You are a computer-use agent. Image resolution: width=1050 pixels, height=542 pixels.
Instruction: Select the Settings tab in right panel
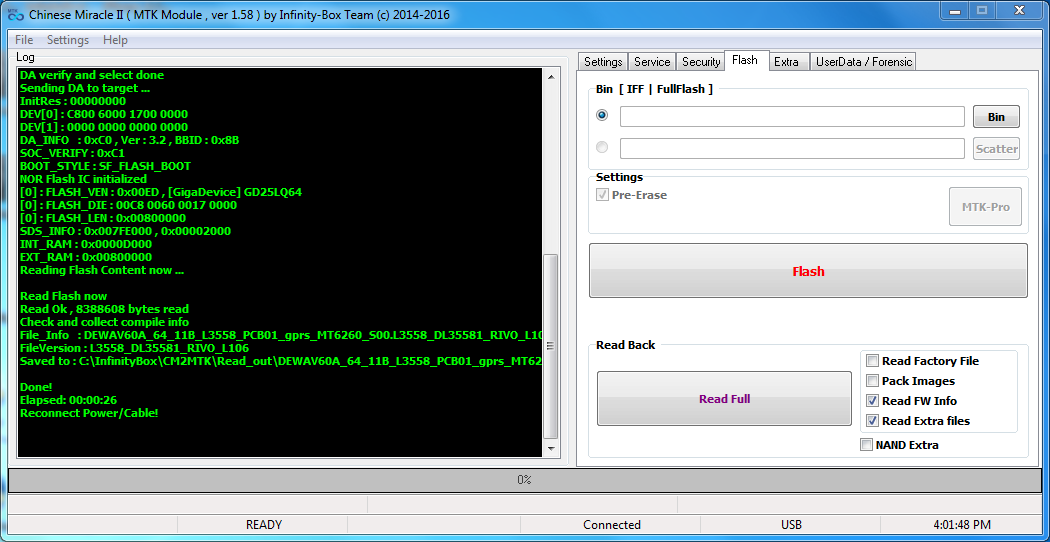[603, 62]
